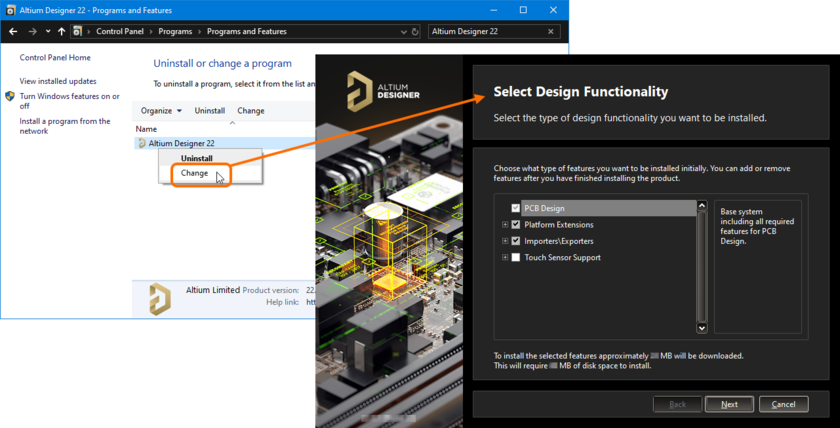This screenshot has width=840, height=428.
Task: Toggle the PCB Design checkbox
Action: [516, 208]
